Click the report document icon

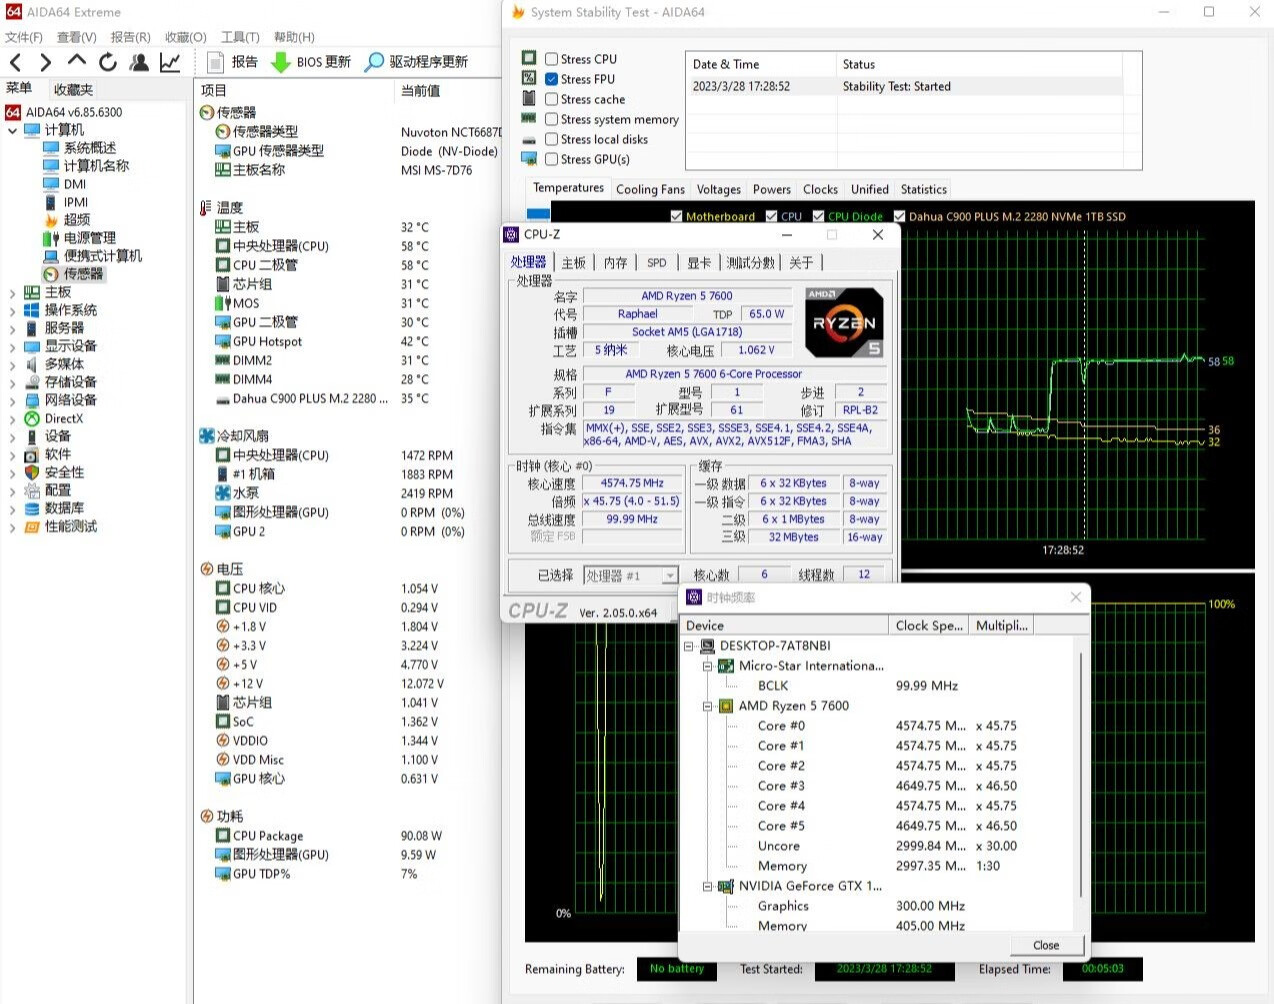[x=215, y=62]
